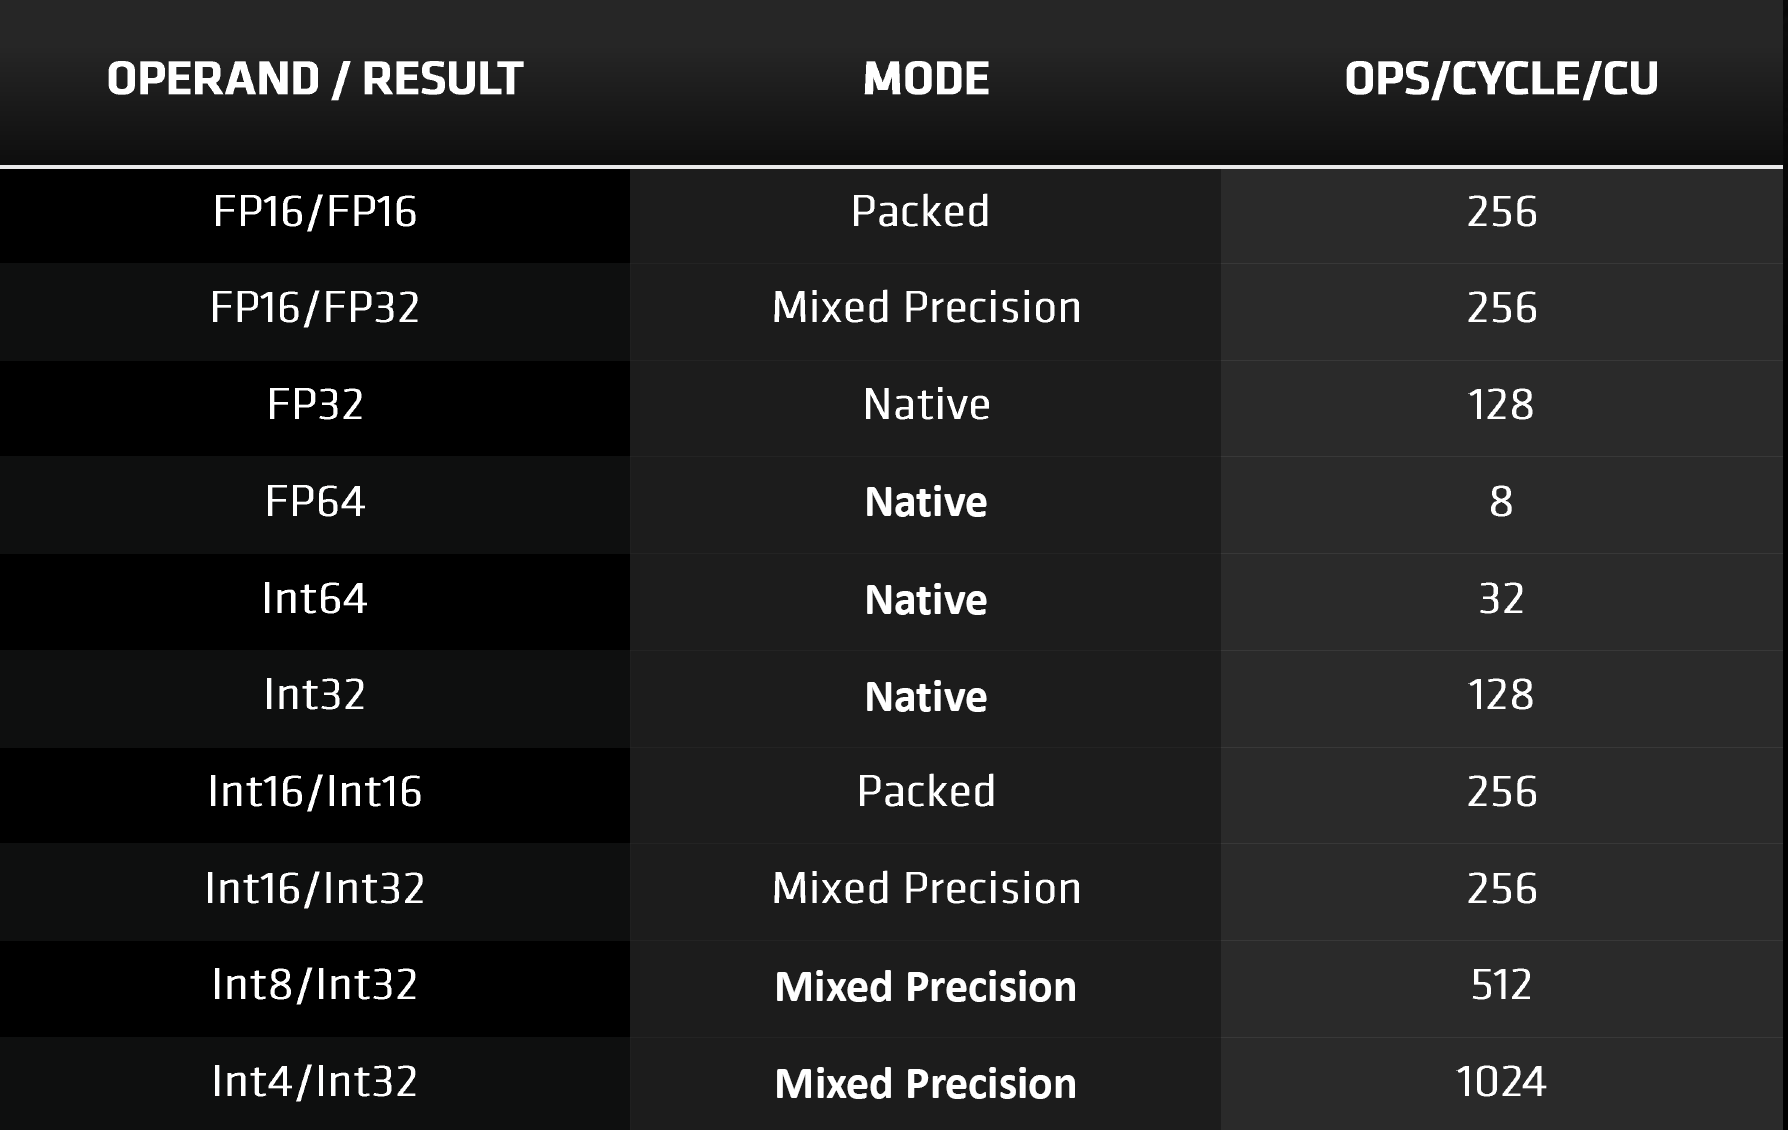Select the FP16/FP16 operand cell
The width and height of the screenshot is (1790, 1130).
(x=315, y=212)
